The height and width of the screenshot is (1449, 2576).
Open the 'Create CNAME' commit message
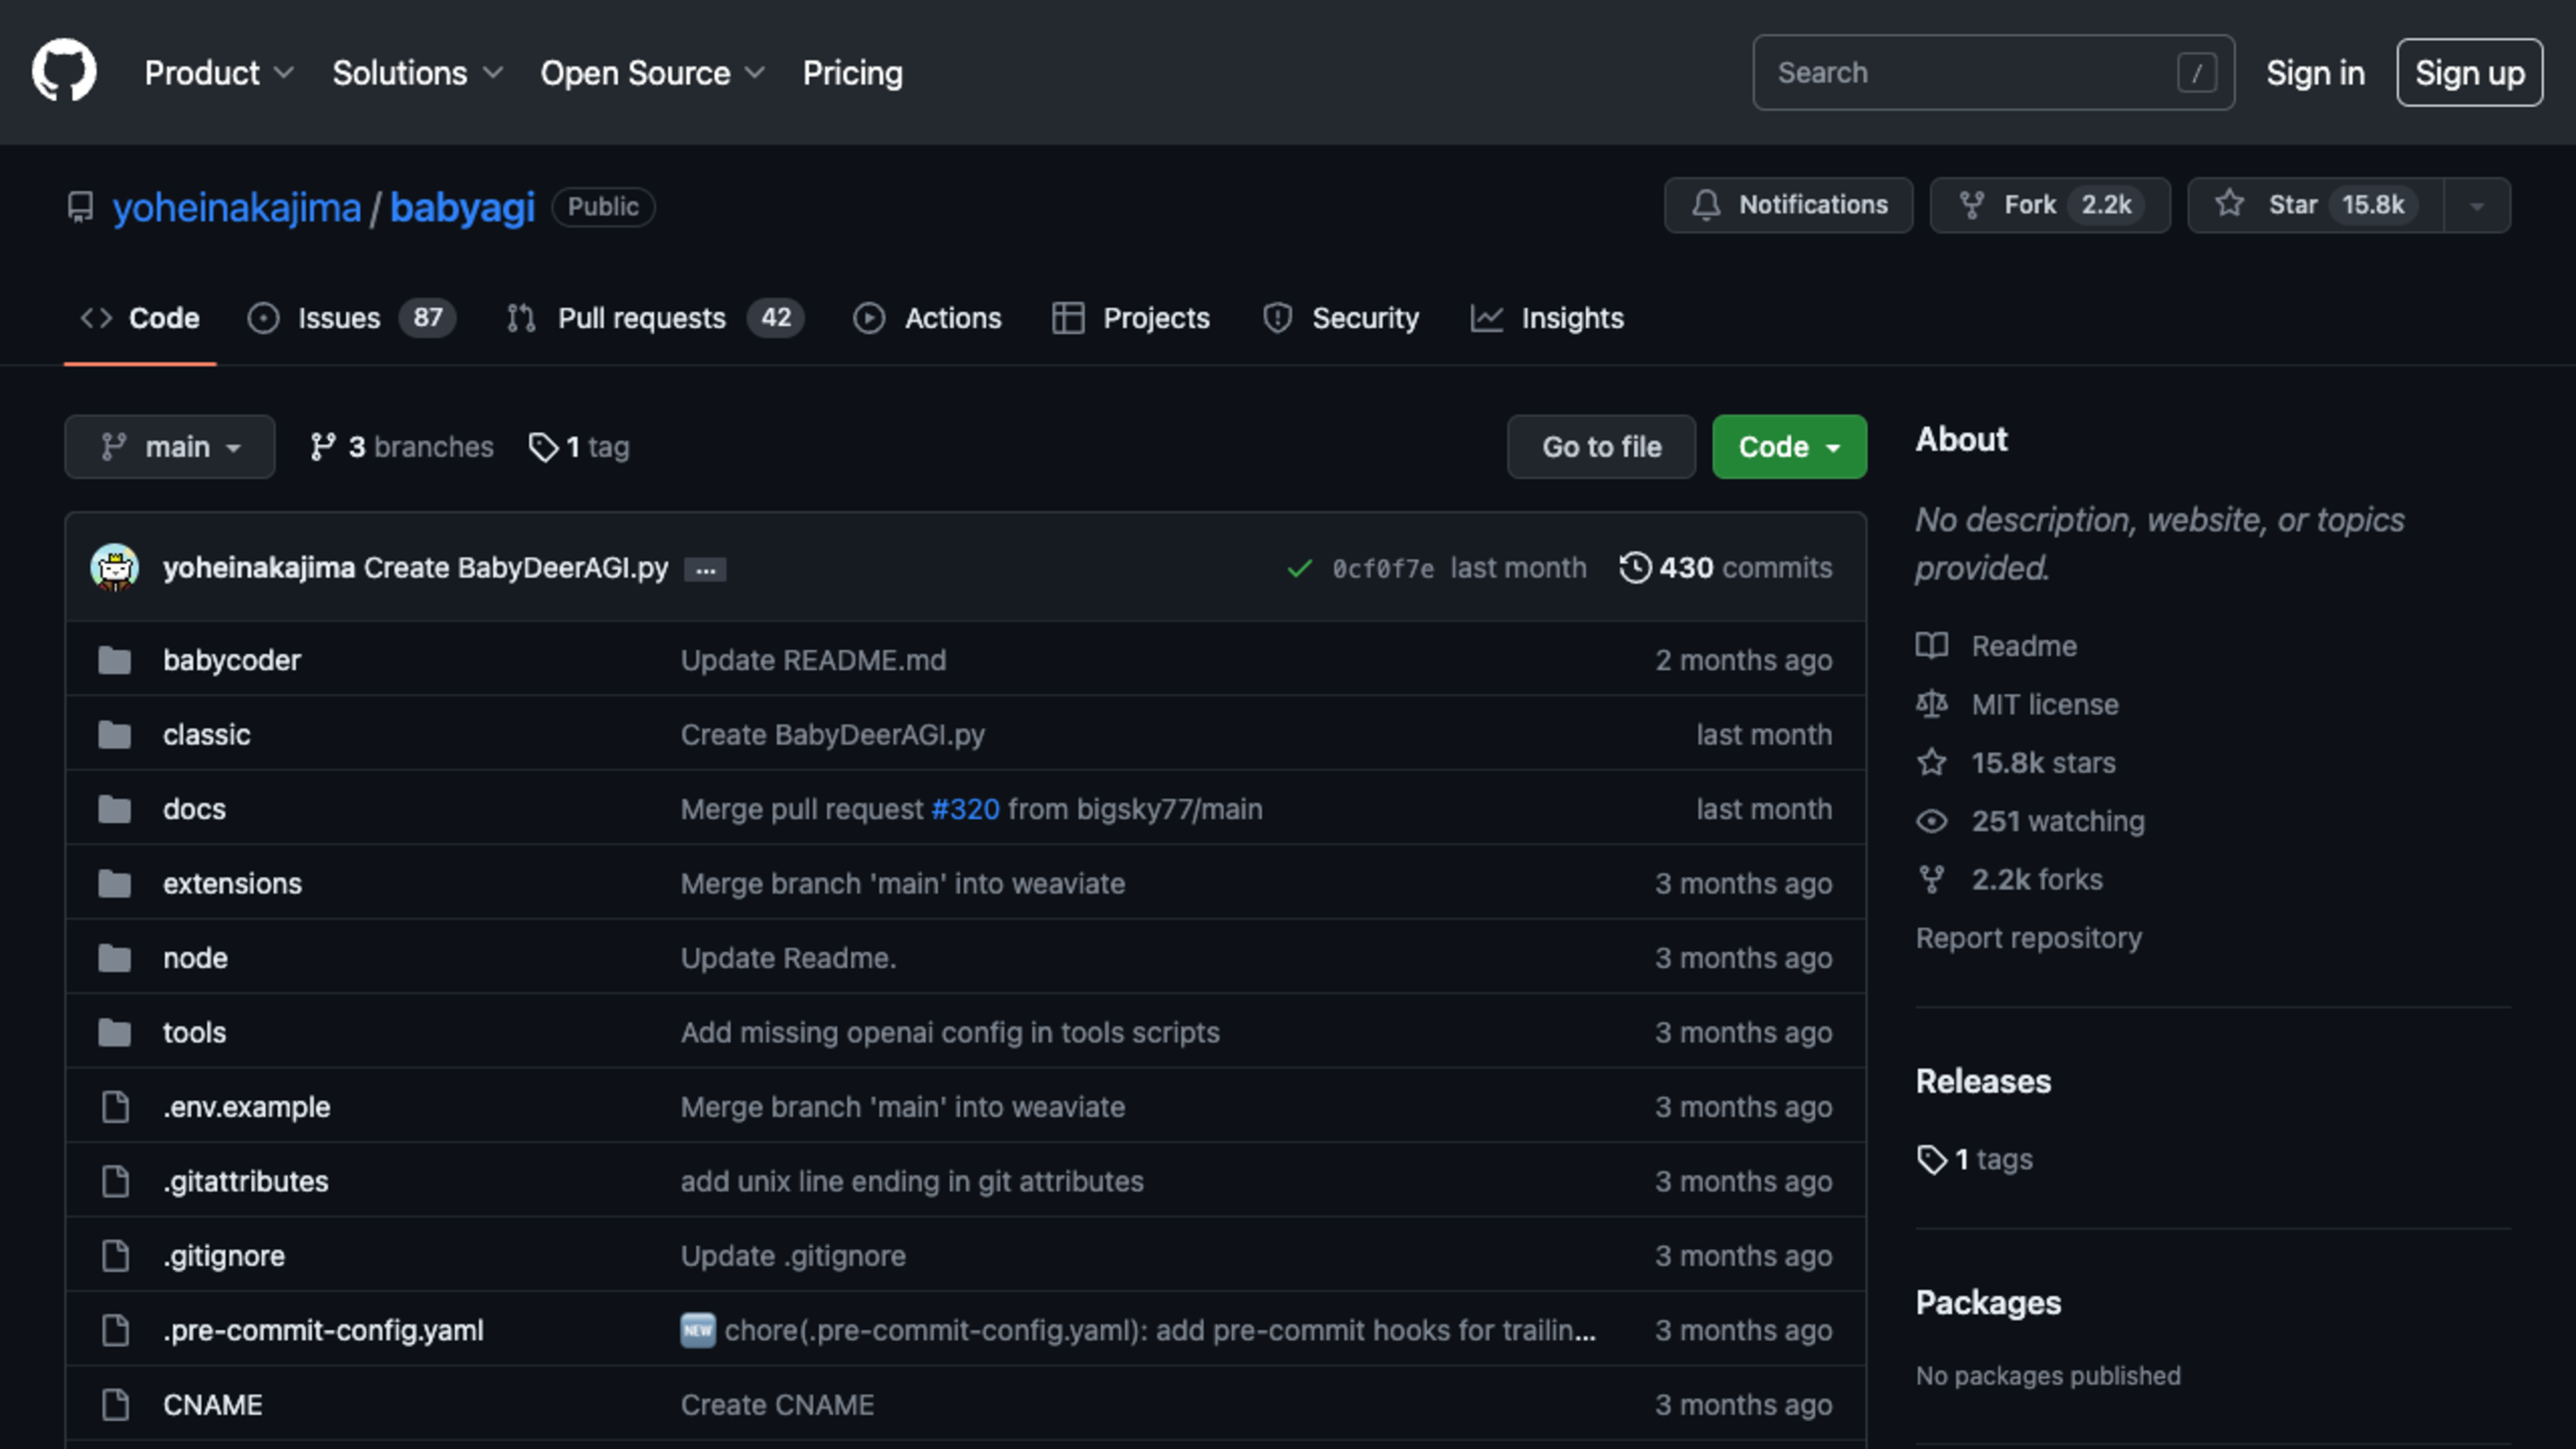tap(777, 1405)
